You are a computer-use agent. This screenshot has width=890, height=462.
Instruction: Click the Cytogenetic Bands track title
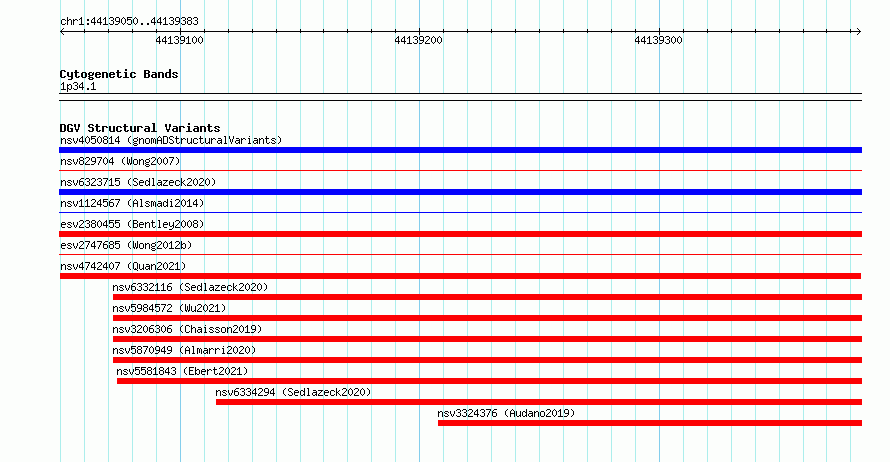(119, 74)
